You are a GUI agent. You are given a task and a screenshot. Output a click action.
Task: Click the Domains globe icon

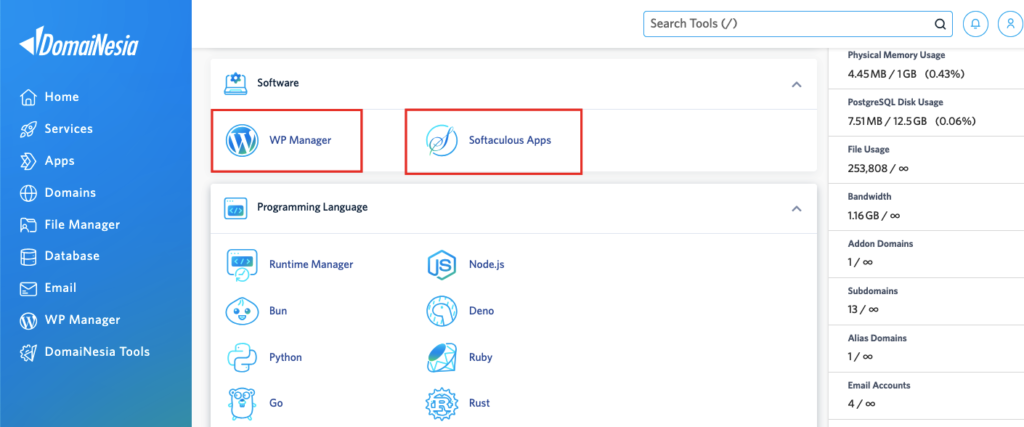click(28, 193)
